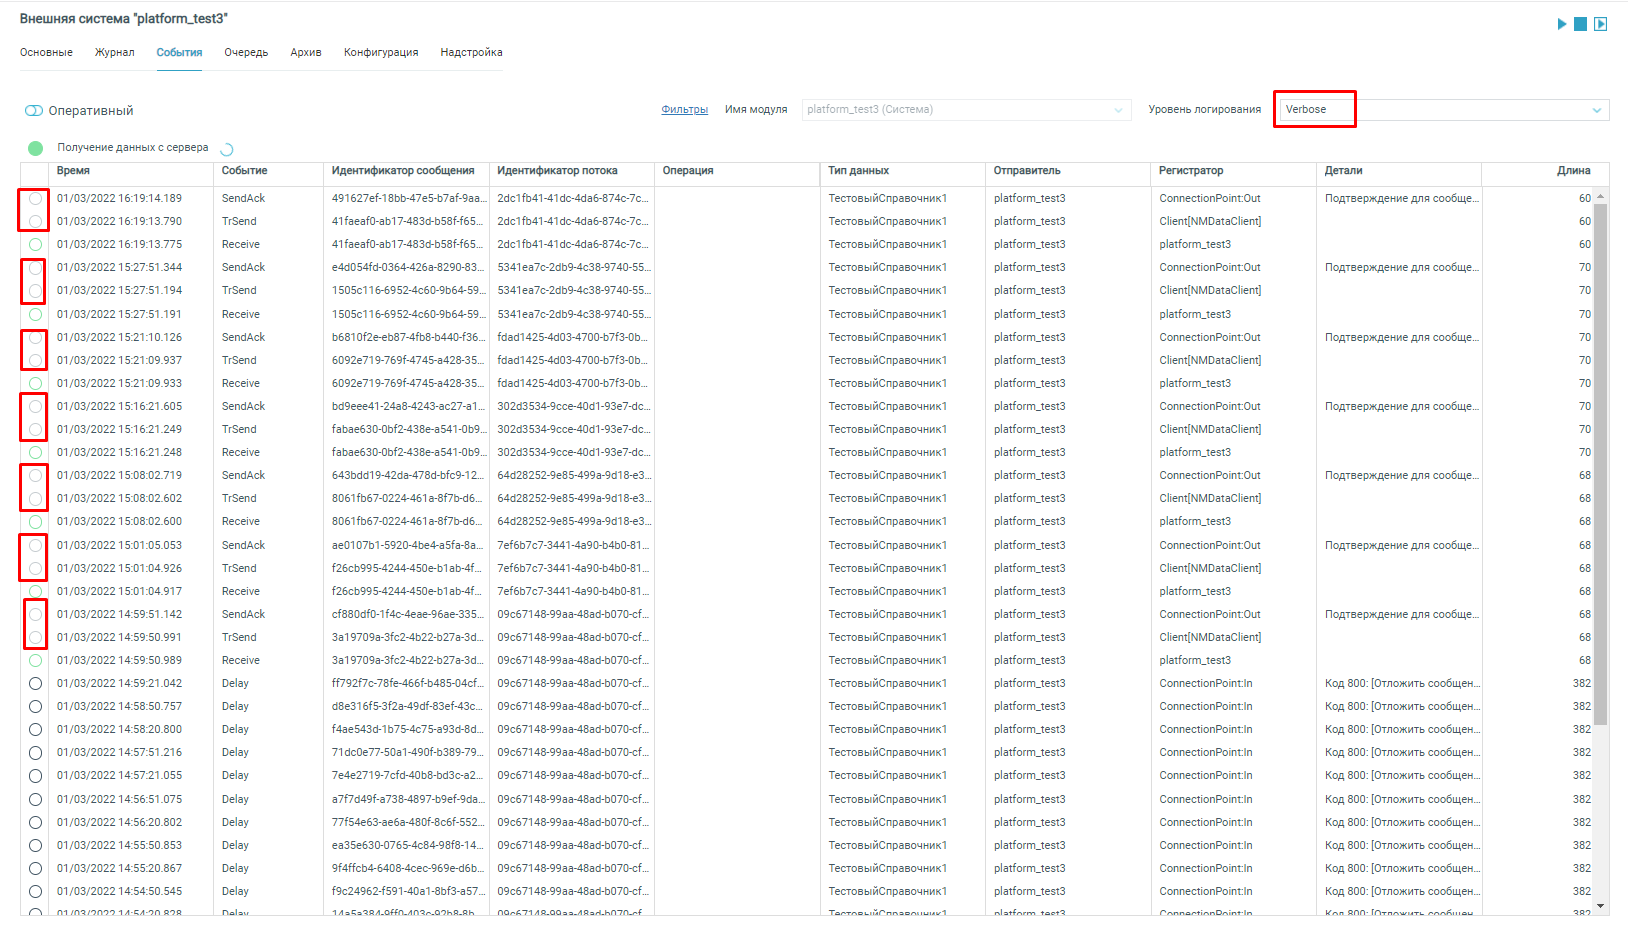This screenshot has height=925, width=1628.
Task: Click the boxed play (restart) icon
Action: pos(1600,24)
